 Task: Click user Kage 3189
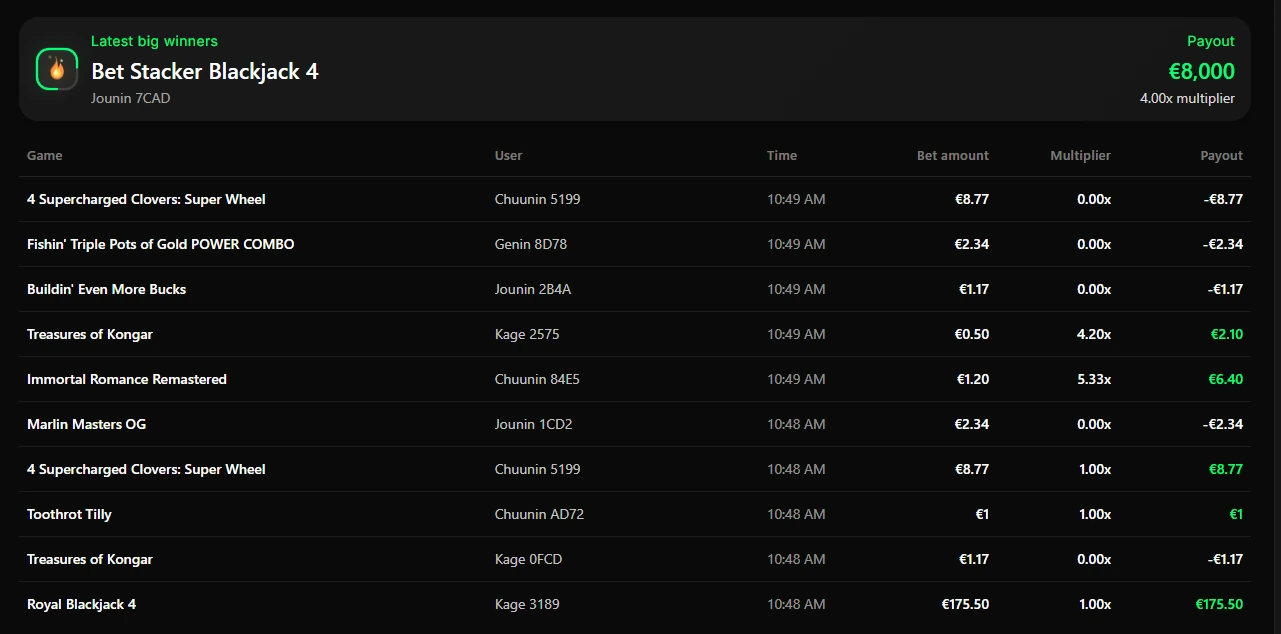coord(527,604)
